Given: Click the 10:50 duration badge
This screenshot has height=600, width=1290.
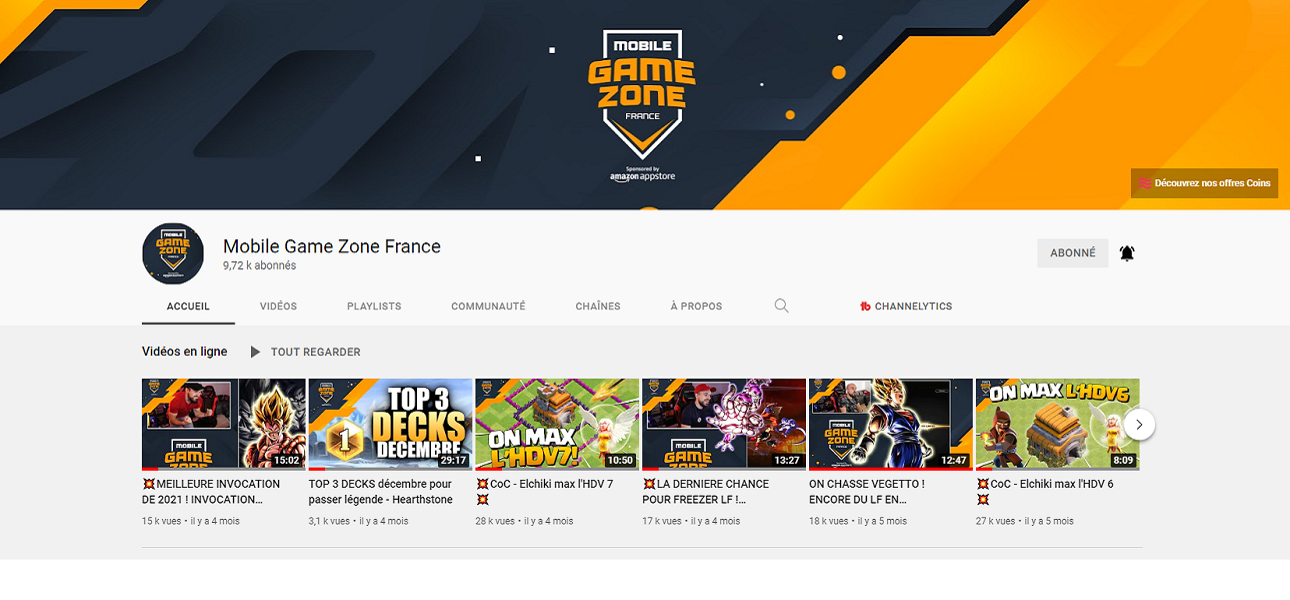Looking at the screenshot, I should click(x=620, y=461).
